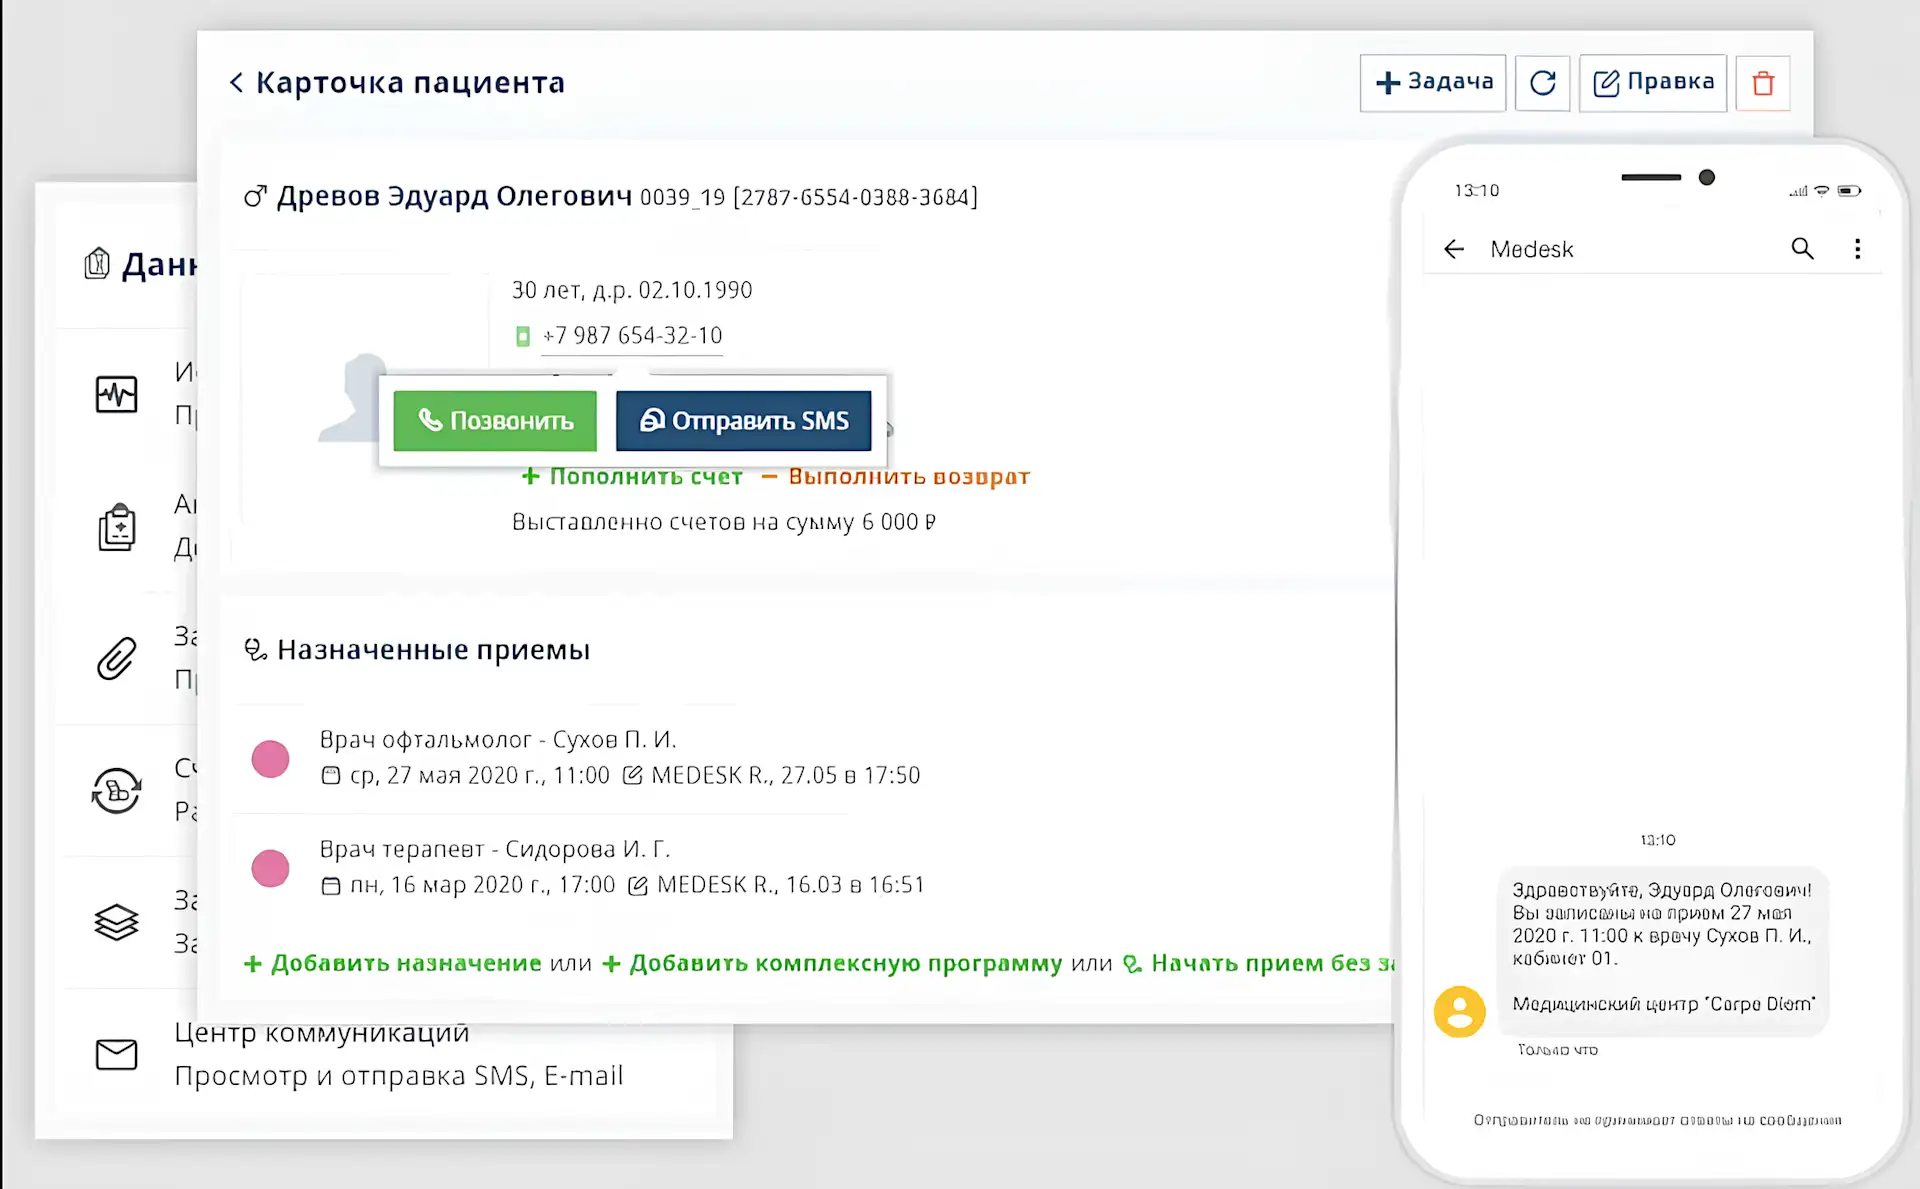The height and width of the screenshot is (1189, 1920).
Task: Open three-dot menu in phone chat
Action: pyautogui.click(x=1857, y=249)
